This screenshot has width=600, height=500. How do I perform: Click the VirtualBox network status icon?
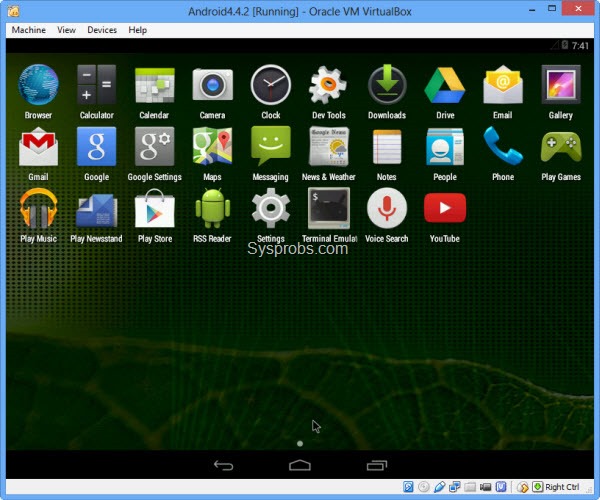[455, 487]
